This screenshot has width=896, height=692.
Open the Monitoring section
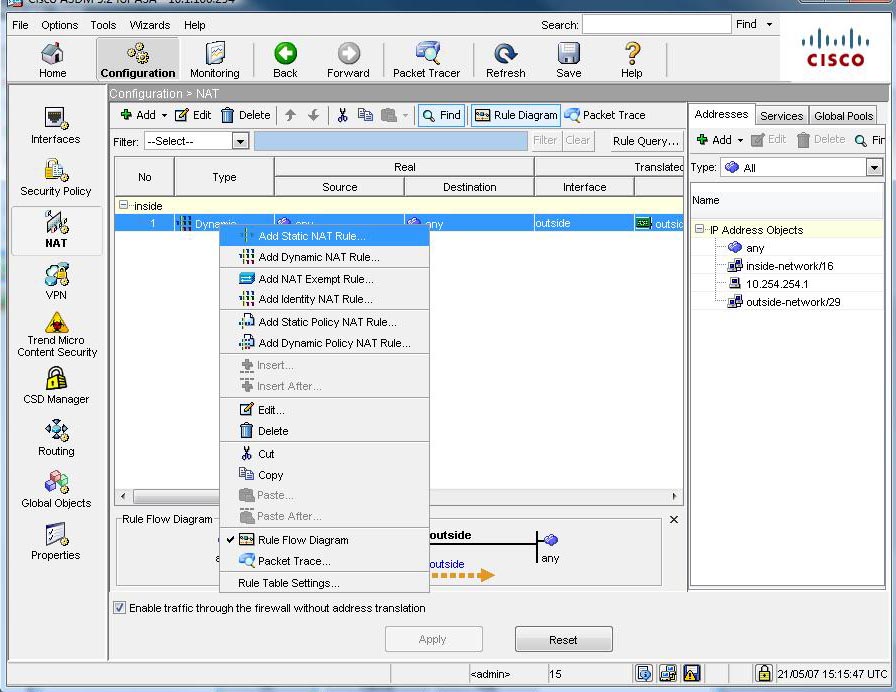(x=215, y=60)
